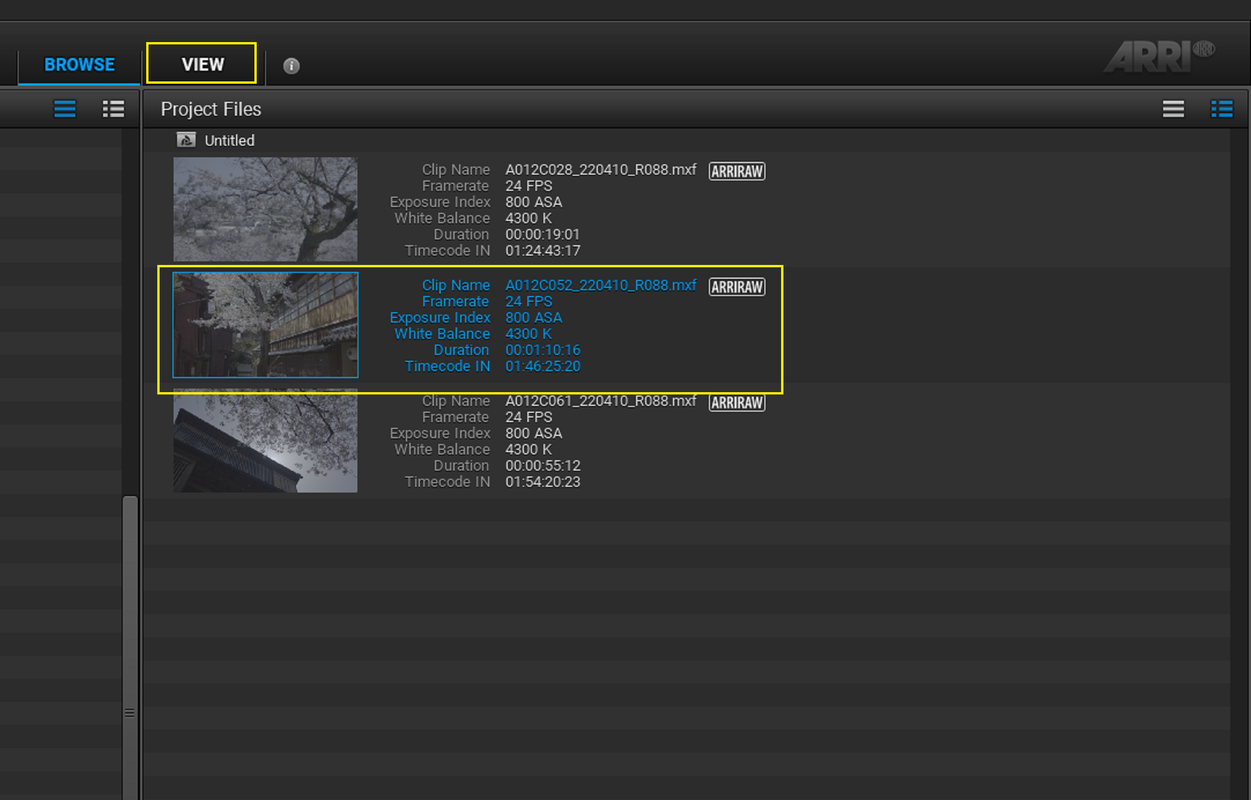Click duration value 00:00:19:01
The height and width of the screenshot is (800, 1251).
click(543, 234)
